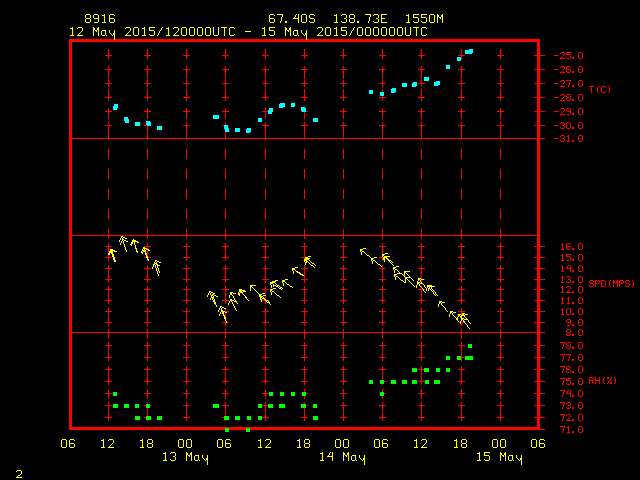640x480 pixels.
Task: Pick the 75.0 humidity axis label
Action: (x=572, y=382)
